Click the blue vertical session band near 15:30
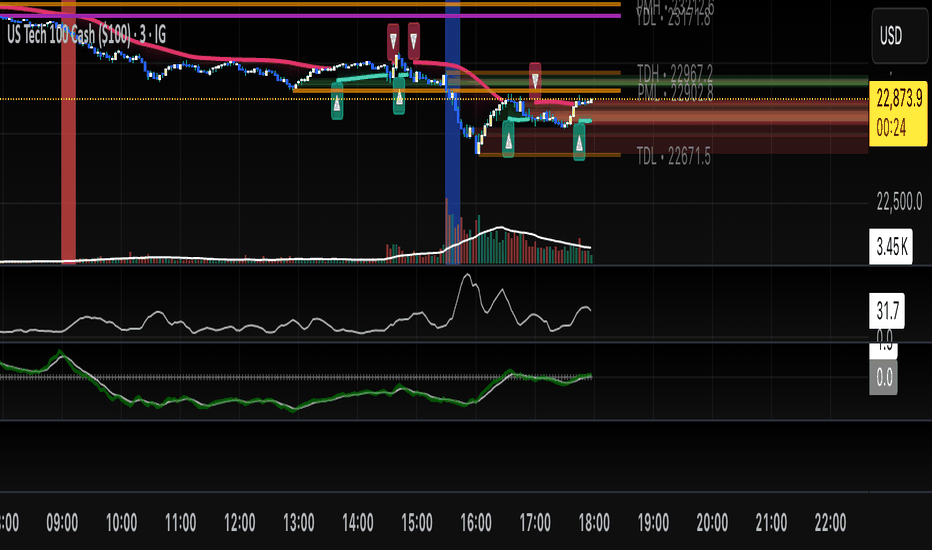 (x=453, y=131)
